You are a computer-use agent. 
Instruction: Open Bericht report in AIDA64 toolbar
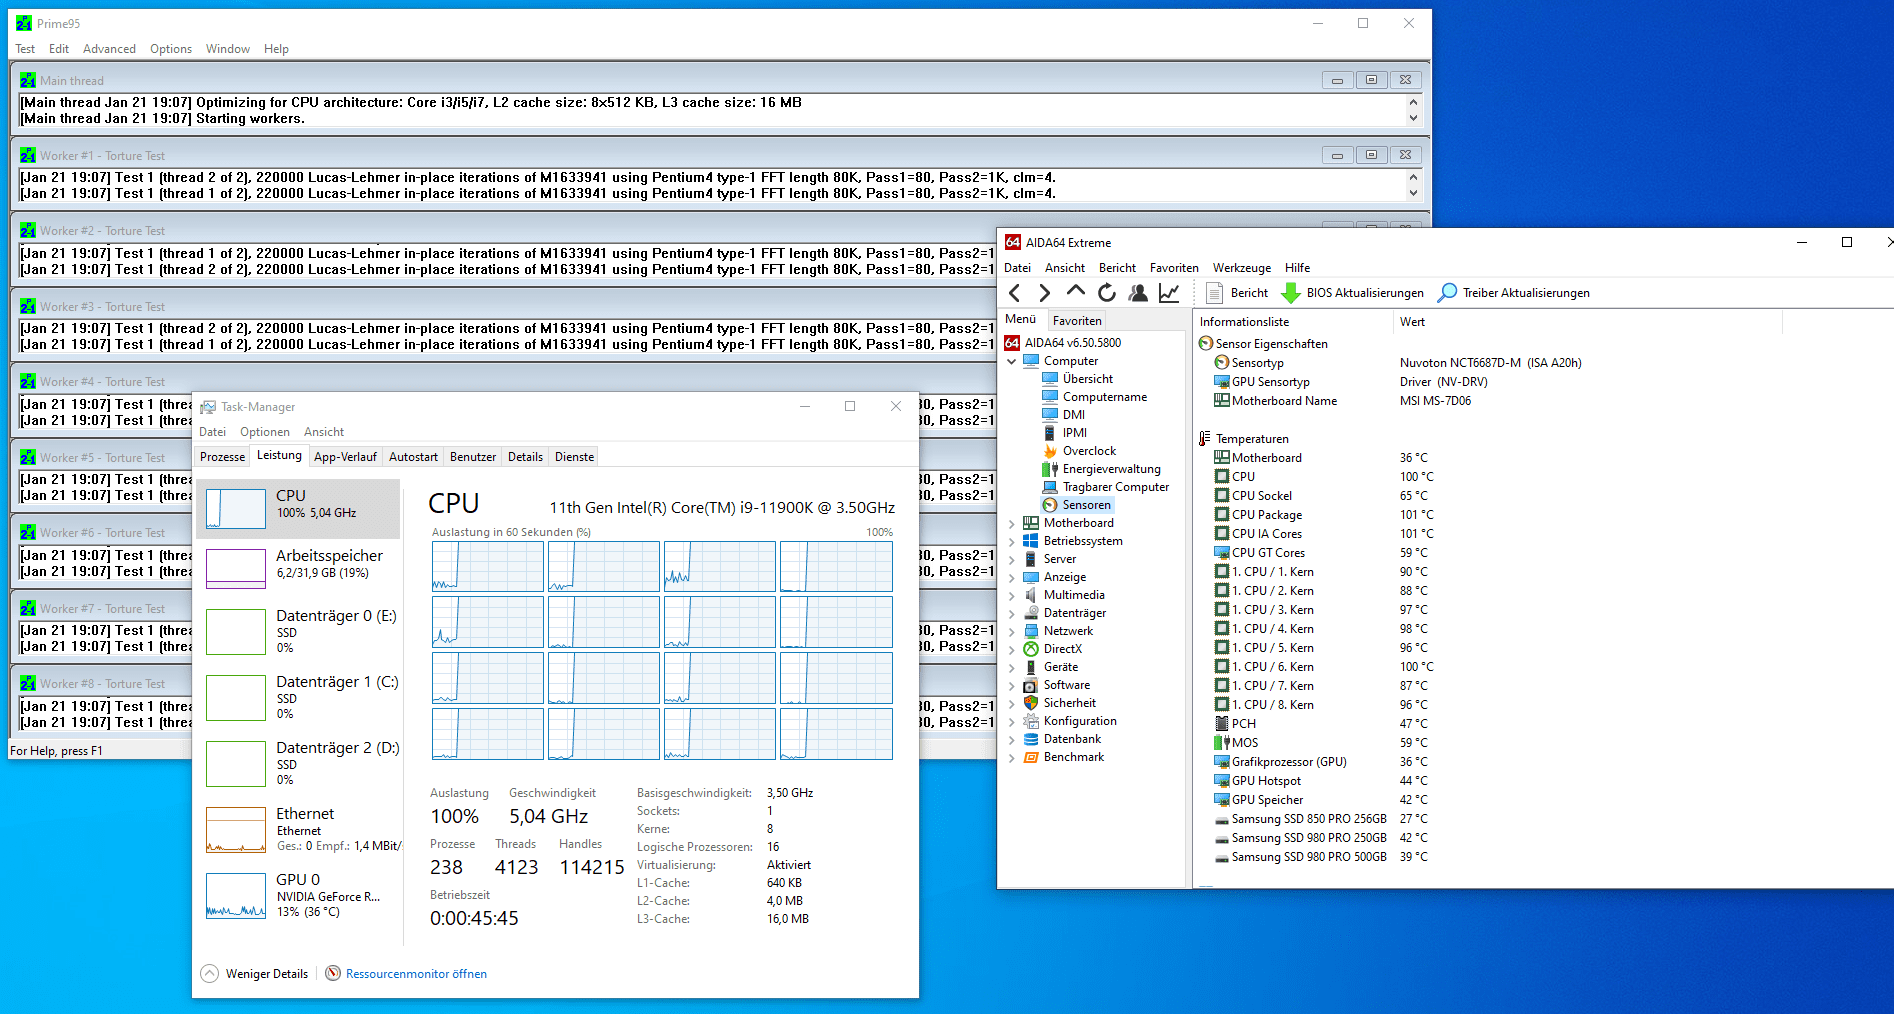click(x=1237, y=293)
